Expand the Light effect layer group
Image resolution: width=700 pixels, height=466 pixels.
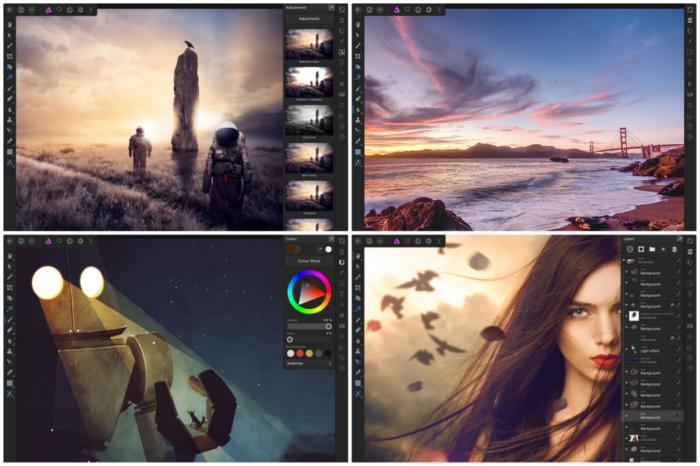(x=626, y=350)
